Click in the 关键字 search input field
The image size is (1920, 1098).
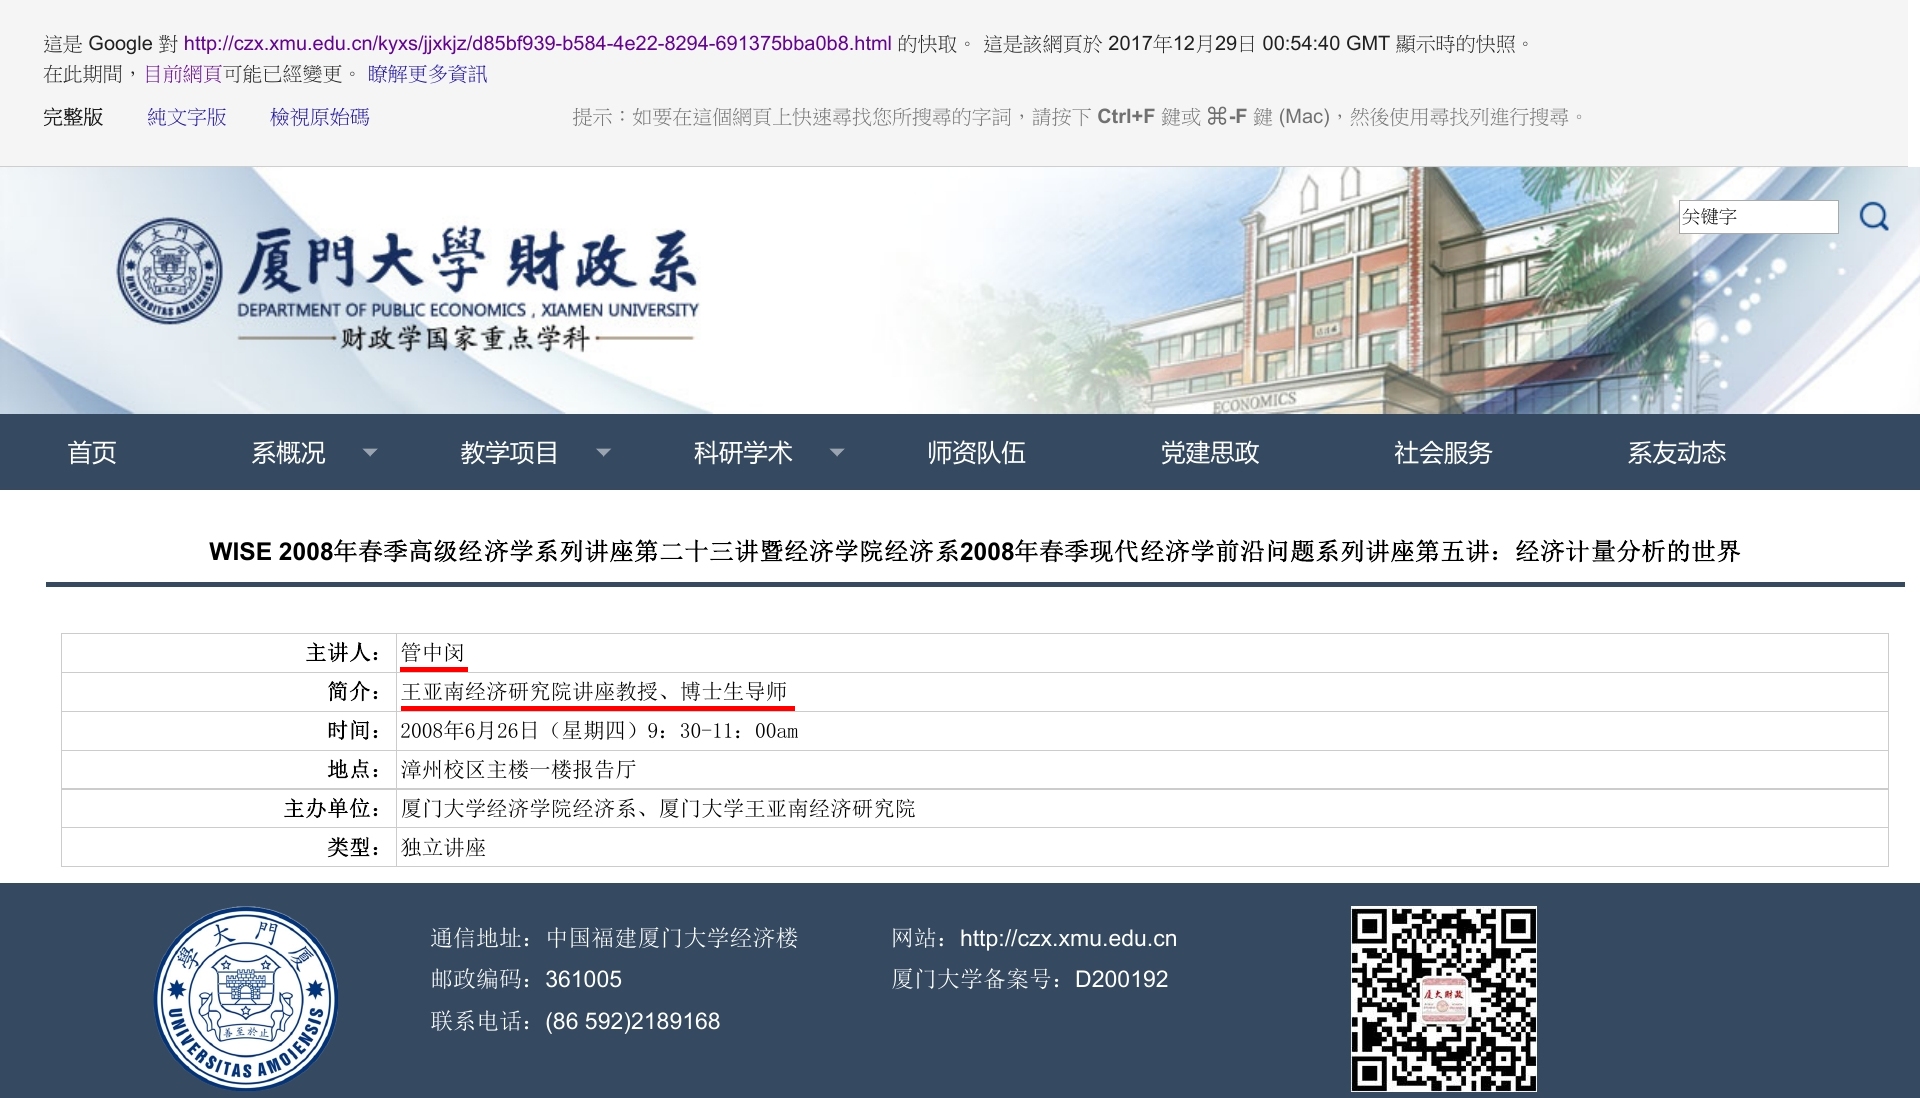(1757, 217)
